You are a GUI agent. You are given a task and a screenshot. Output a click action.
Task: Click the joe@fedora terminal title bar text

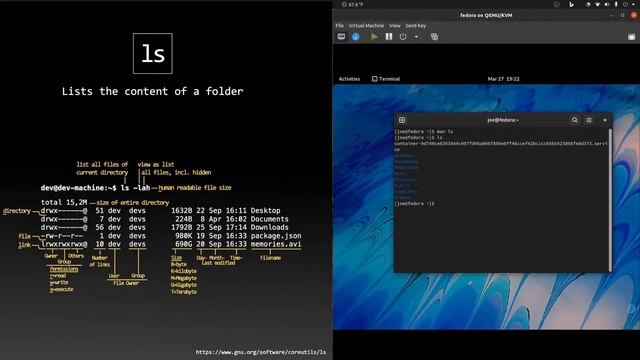[503, 120]
